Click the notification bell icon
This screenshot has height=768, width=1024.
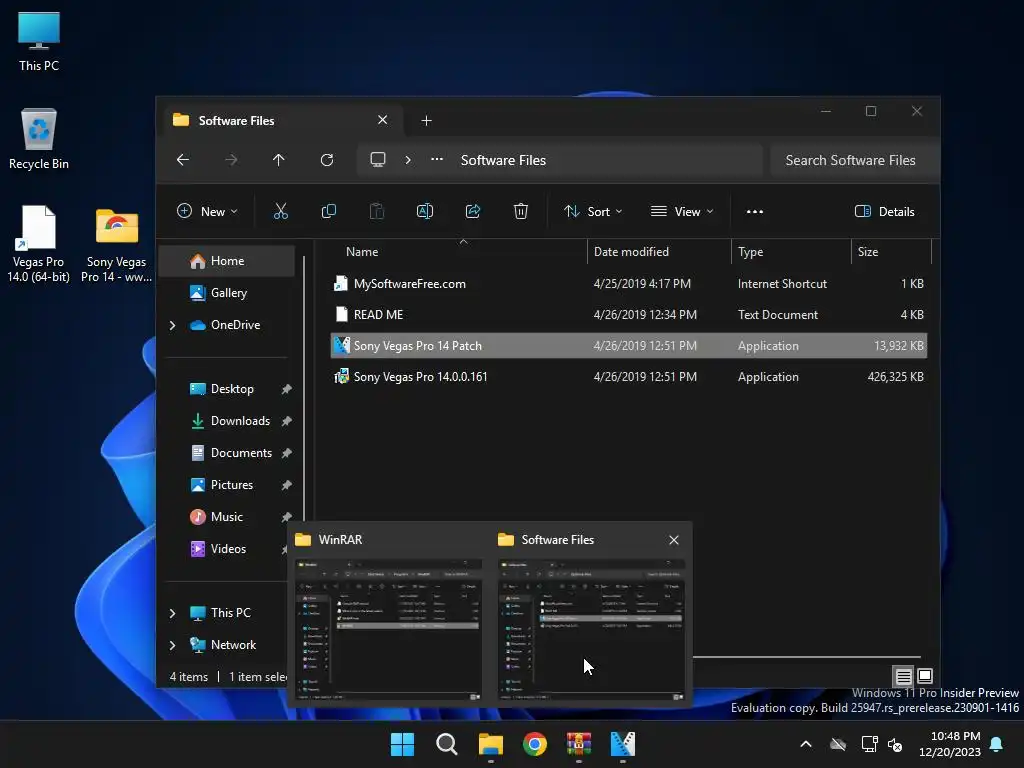pos(997,744)
